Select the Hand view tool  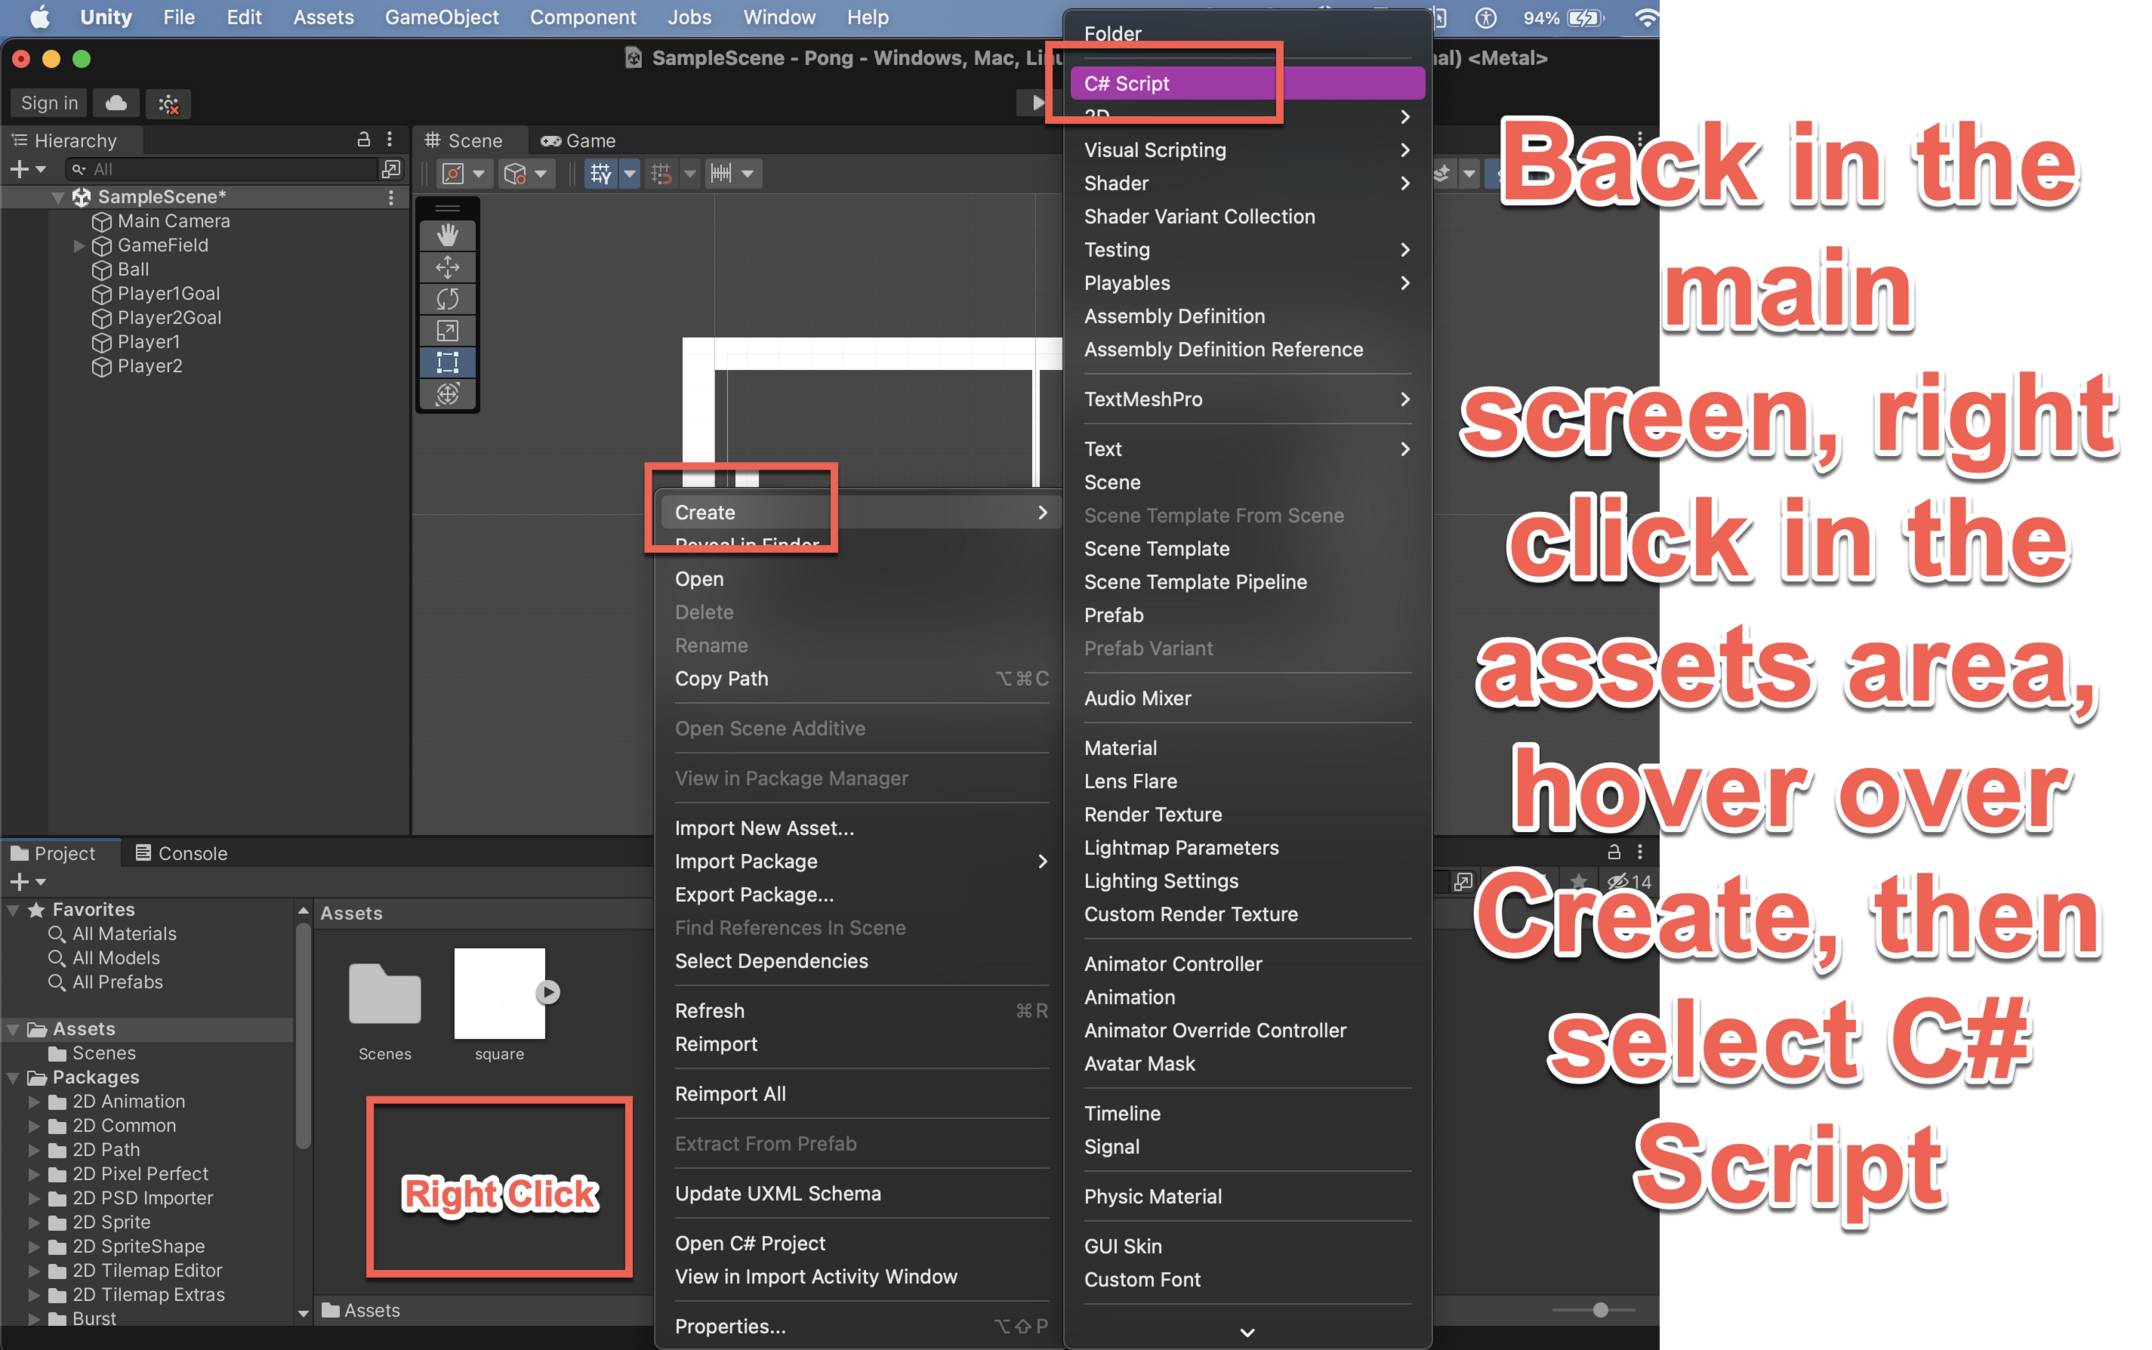click(447, 235)
